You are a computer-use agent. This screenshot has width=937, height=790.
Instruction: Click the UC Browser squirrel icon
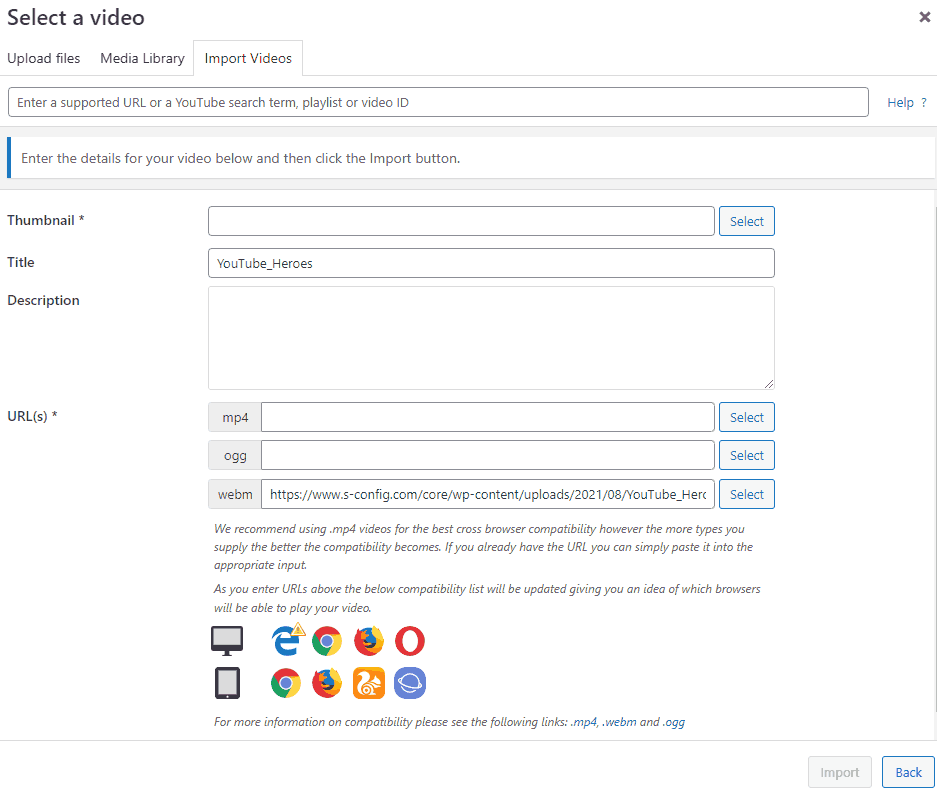pyautogui.click(x=369, y=683)
